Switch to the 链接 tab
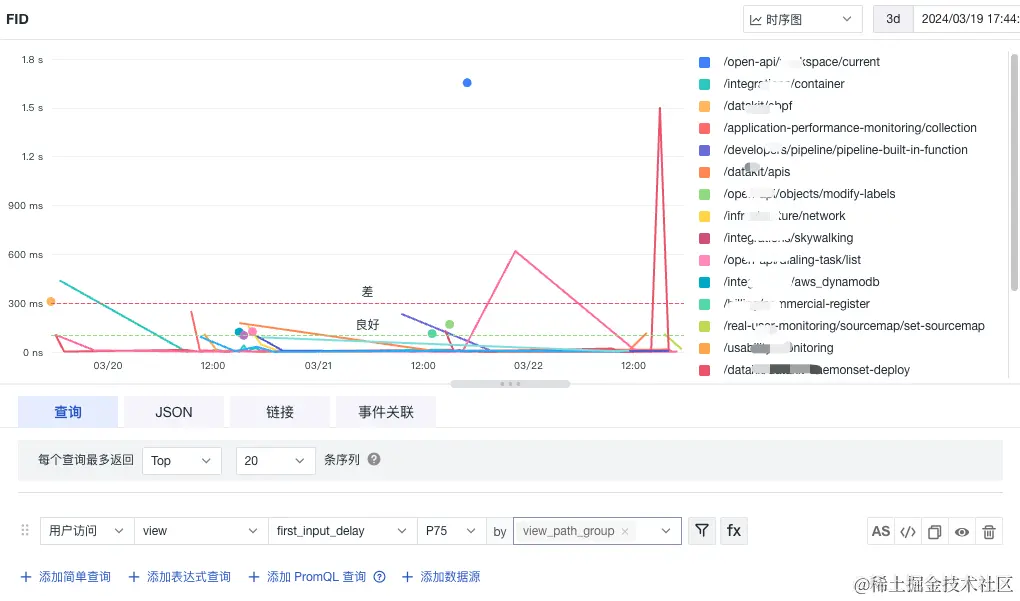 [280, 412]
